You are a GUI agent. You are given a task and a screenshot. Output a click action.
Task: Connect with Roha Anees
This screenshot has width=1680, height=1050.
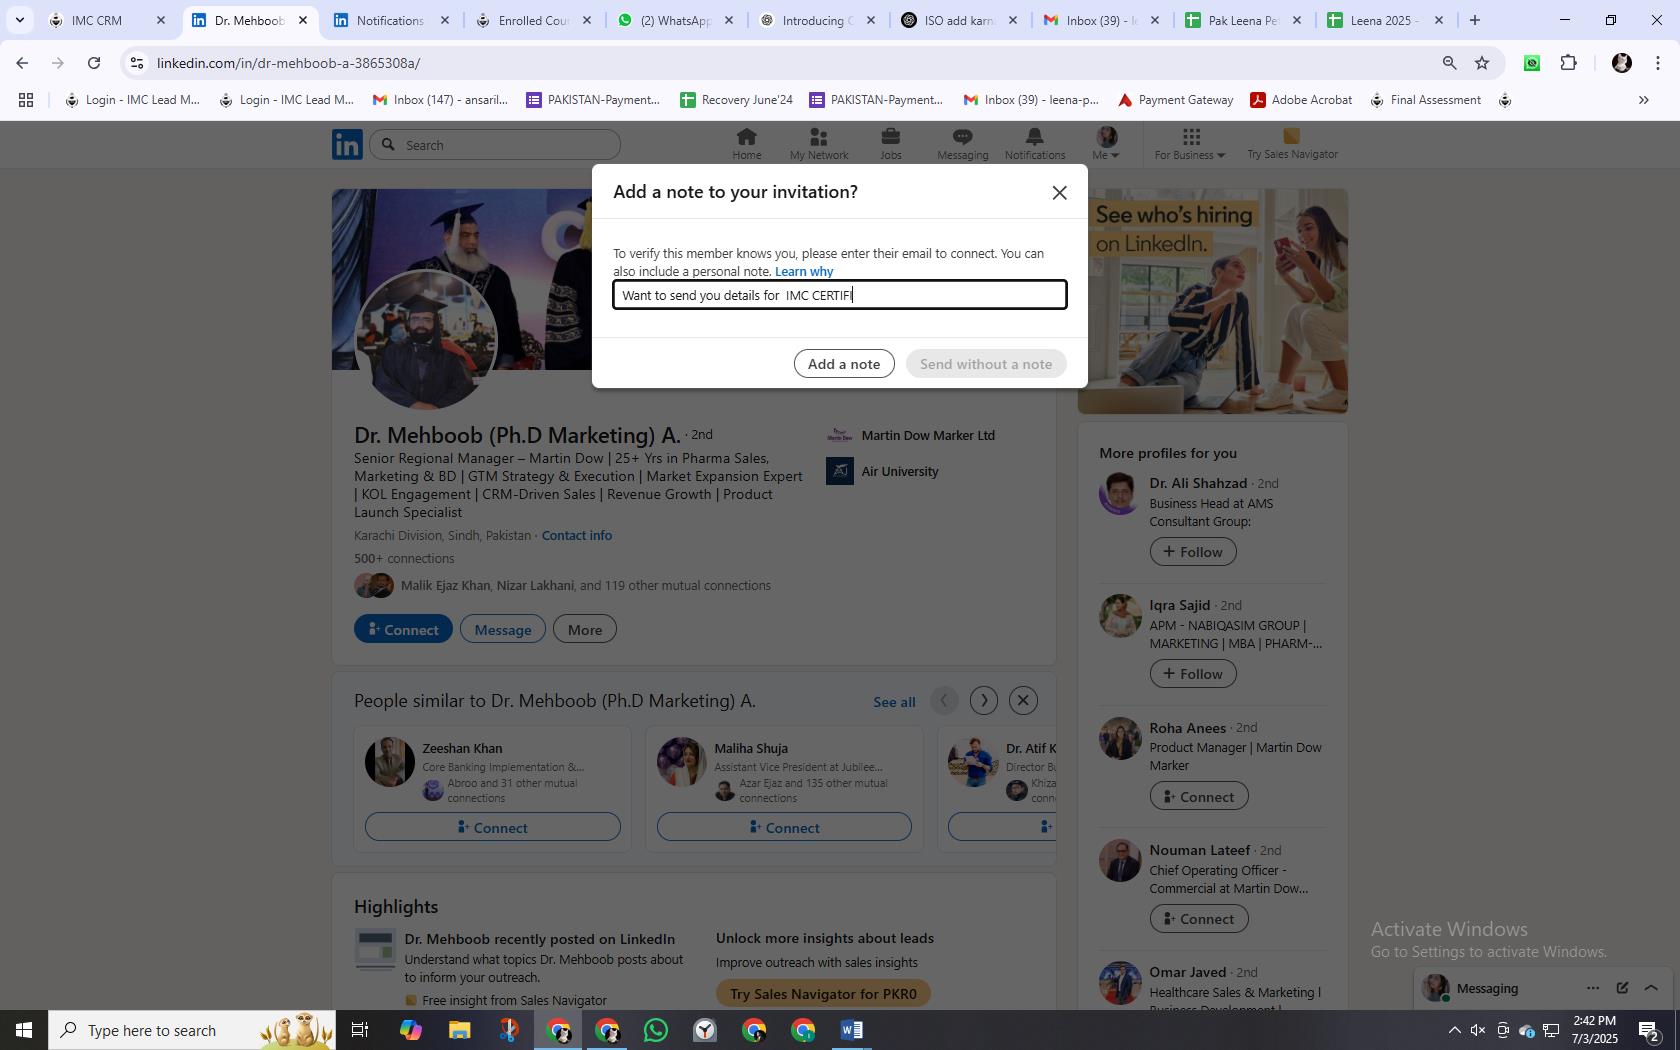1199,797
